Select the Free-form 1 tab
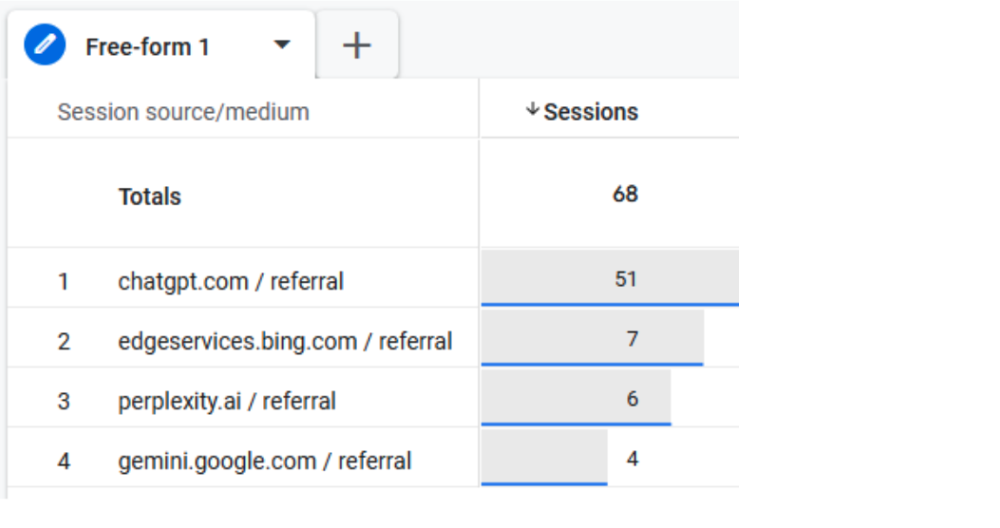The height and width of the screenshot is (528, 1000). click(x=161, y=45)
